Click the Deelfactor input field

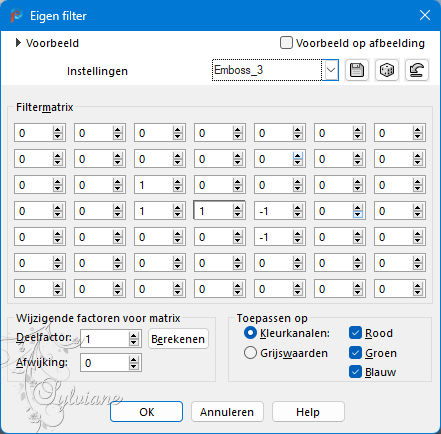point(105,339)
